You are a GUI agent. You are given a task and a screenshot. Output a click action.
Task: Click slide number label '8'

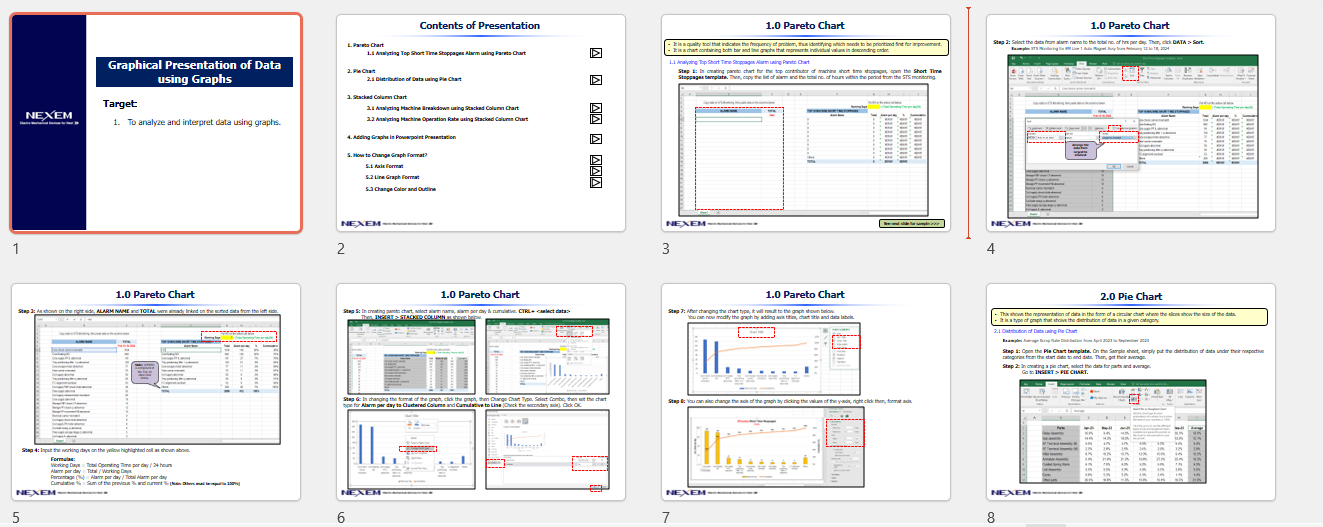coord(991,517)
